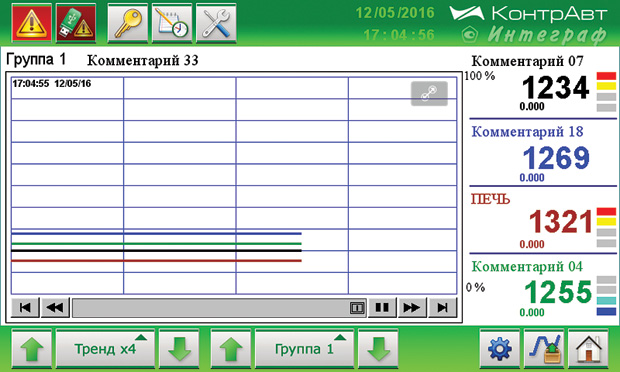Click the red alarm indicator of Комментарий 07
Image resolution: width=620 pixels, height=372 pixels.
(606, 76)
